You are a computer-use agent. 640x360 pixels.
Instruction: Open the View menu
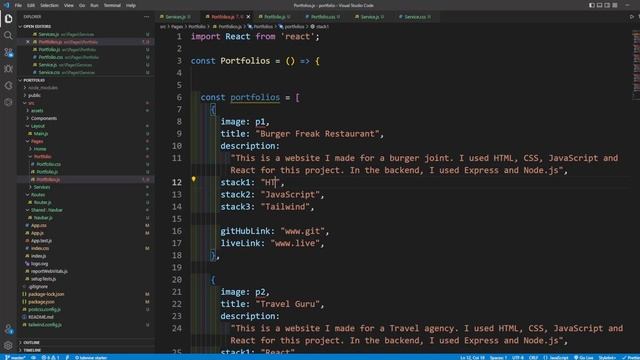69,5
